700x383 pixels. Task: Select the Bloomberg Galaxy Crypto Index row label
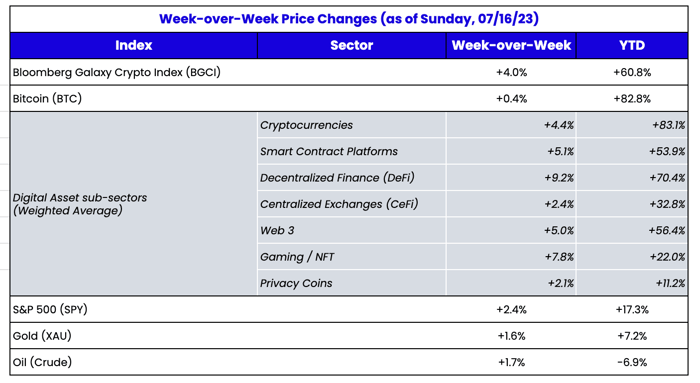click(117, 72)
